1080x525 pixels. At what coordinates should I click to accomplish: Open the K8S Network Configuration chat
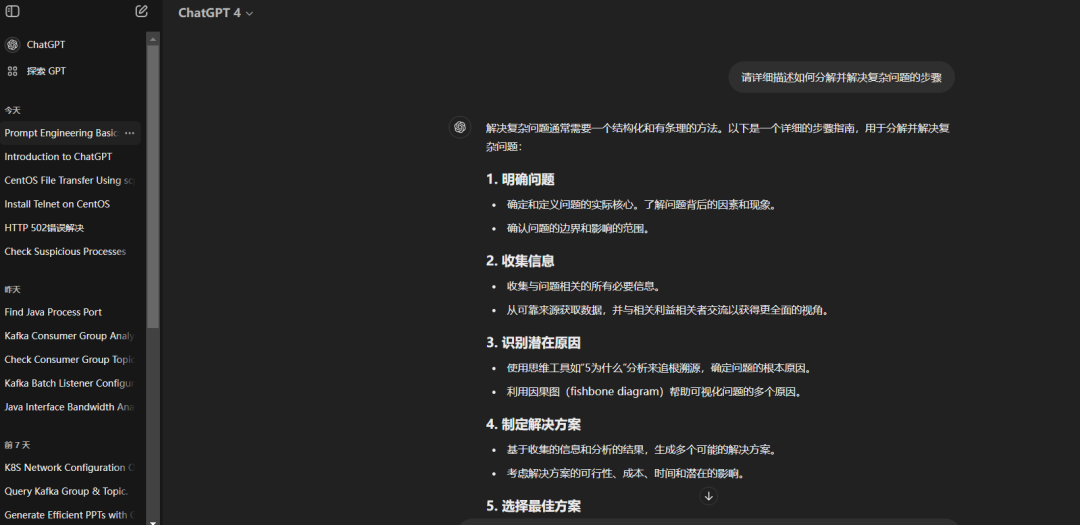(69, 468)
